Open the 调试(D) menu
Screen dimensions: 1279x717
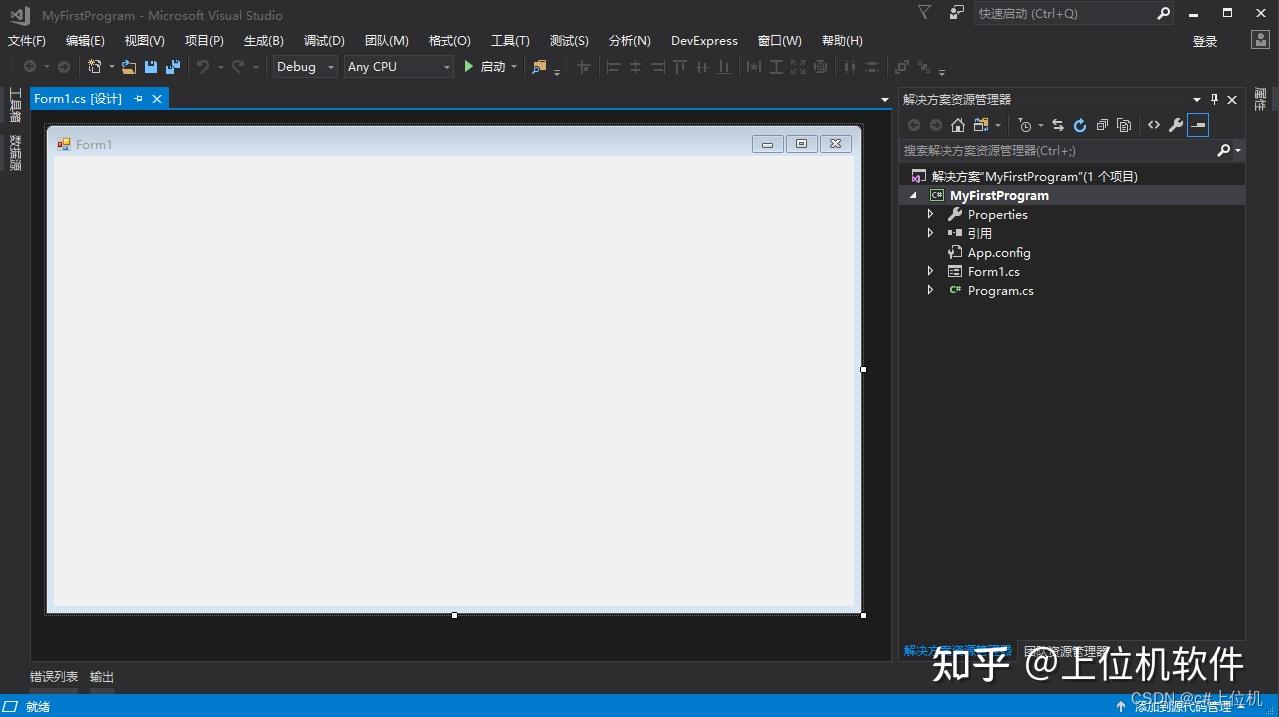324,41
